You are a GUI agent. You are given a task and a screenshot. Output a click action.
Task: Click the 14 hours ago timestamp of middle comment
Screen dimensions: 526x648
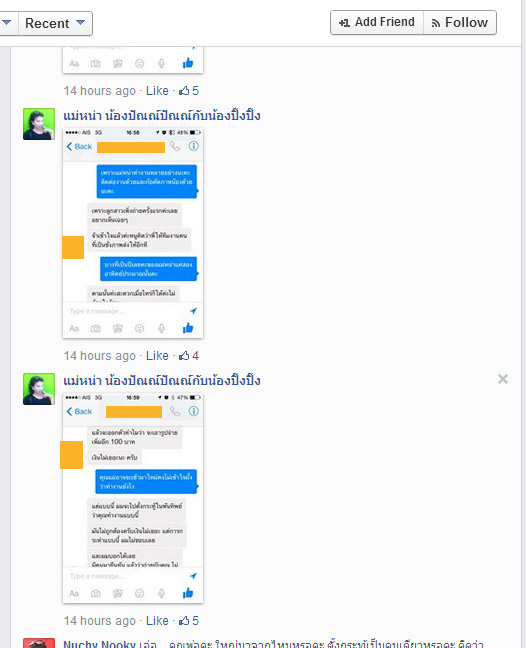click(100, 355)
